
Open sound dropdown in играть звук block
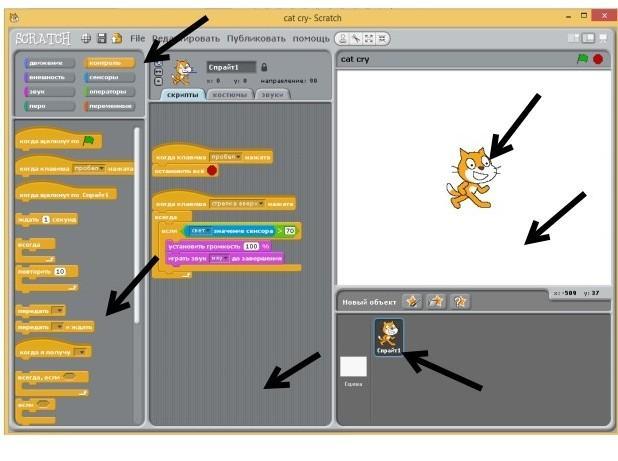(219, 258)
